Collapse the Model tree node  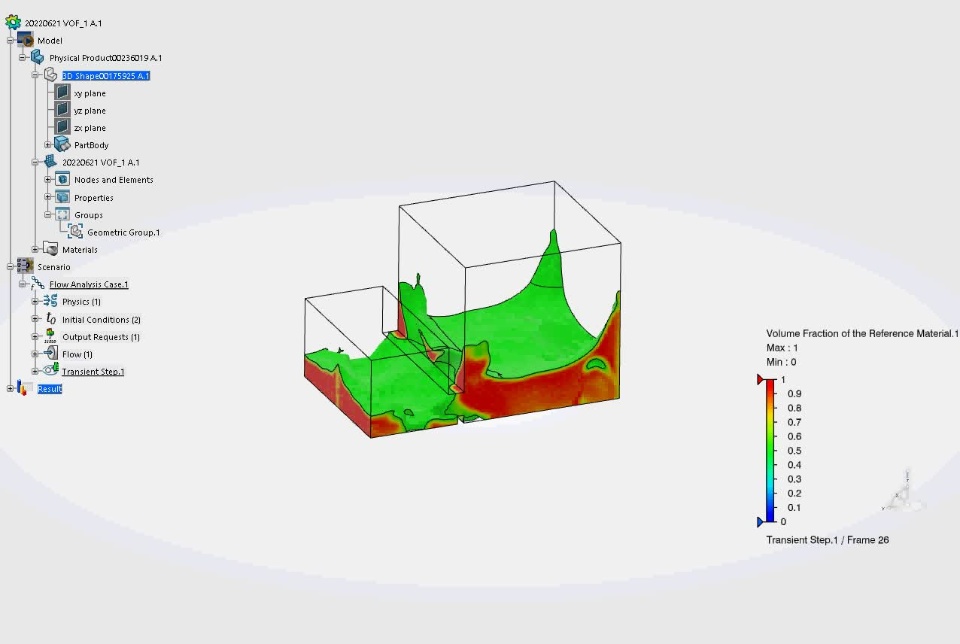pyautogui.click(x=10, y=40)
